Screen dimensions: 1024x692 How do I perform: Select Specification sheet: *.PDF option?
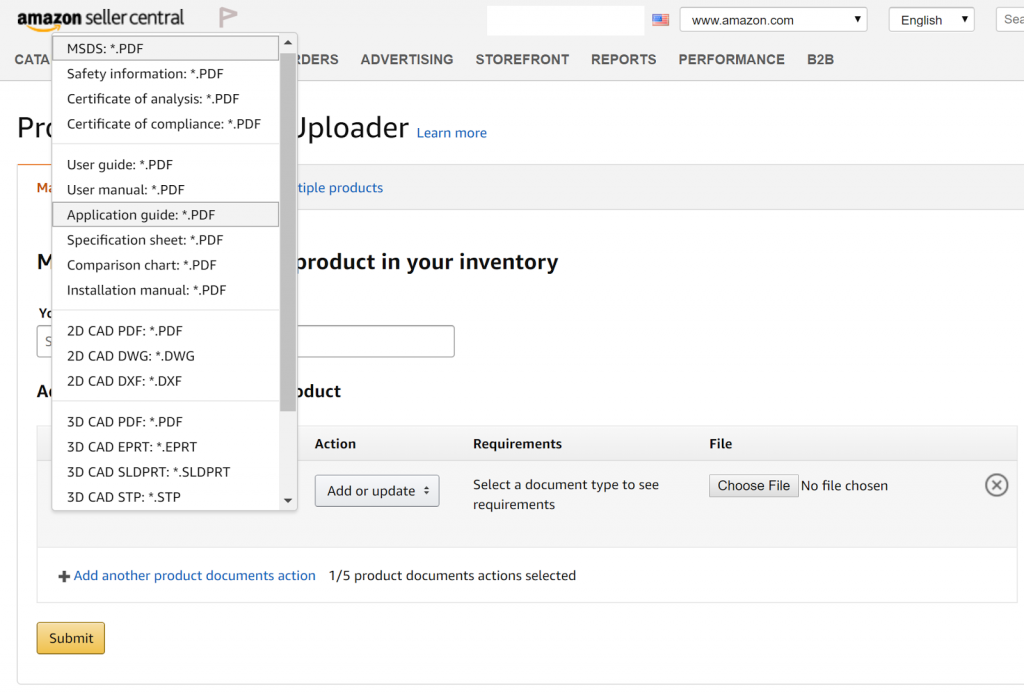(165, 240)
